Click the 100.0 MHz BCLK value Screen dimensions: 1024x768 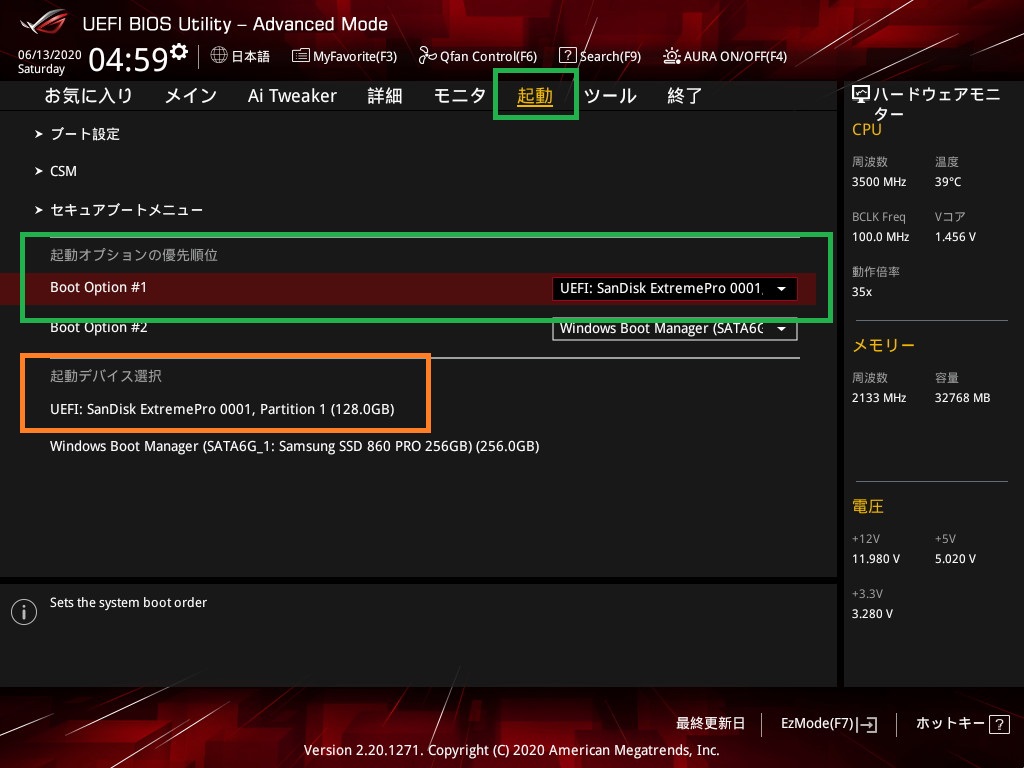(880, 237)
